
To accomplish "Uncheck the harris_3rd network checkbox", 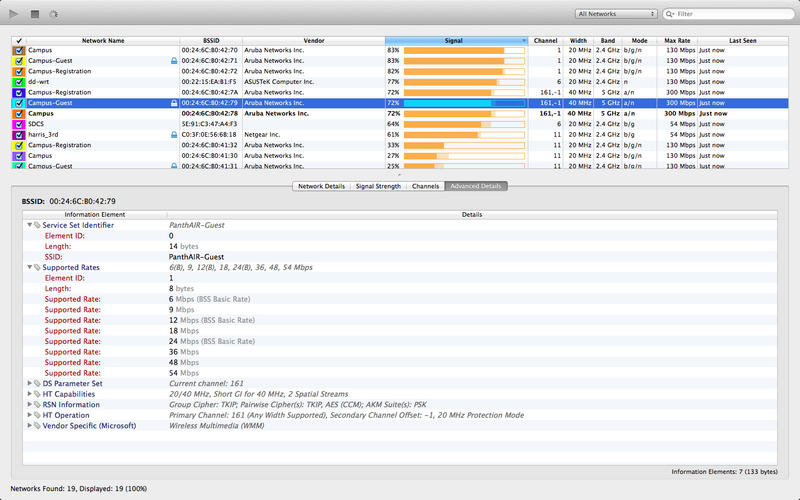I will pos(19,135).
